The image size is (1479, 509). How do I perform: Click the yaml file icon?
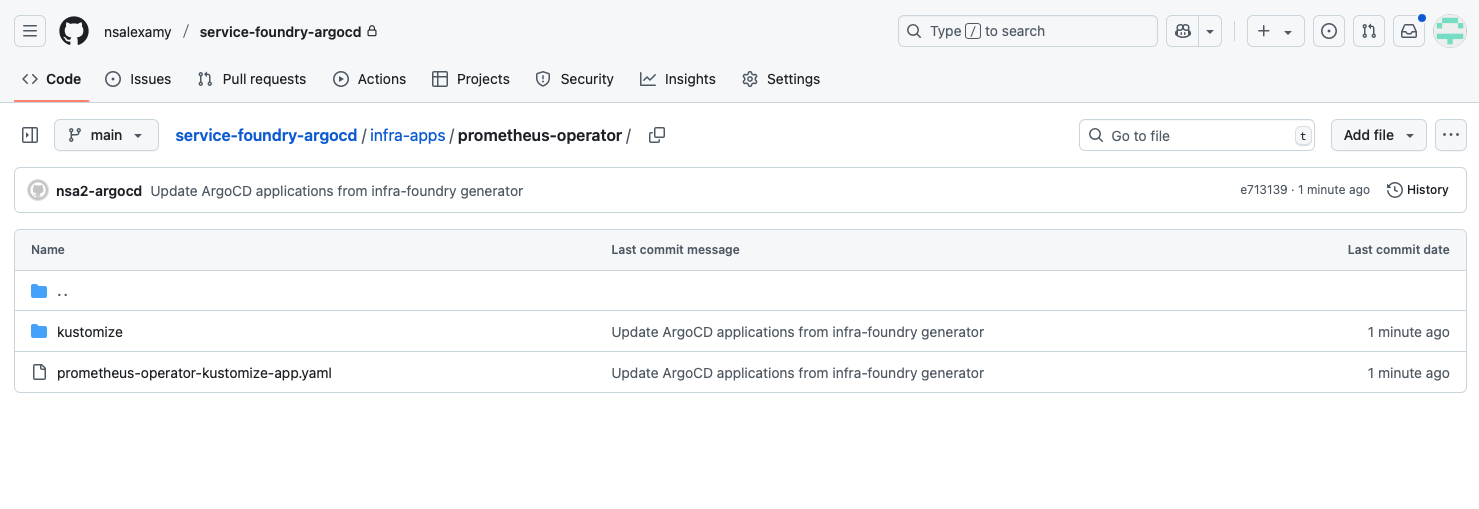pos(39,372)
